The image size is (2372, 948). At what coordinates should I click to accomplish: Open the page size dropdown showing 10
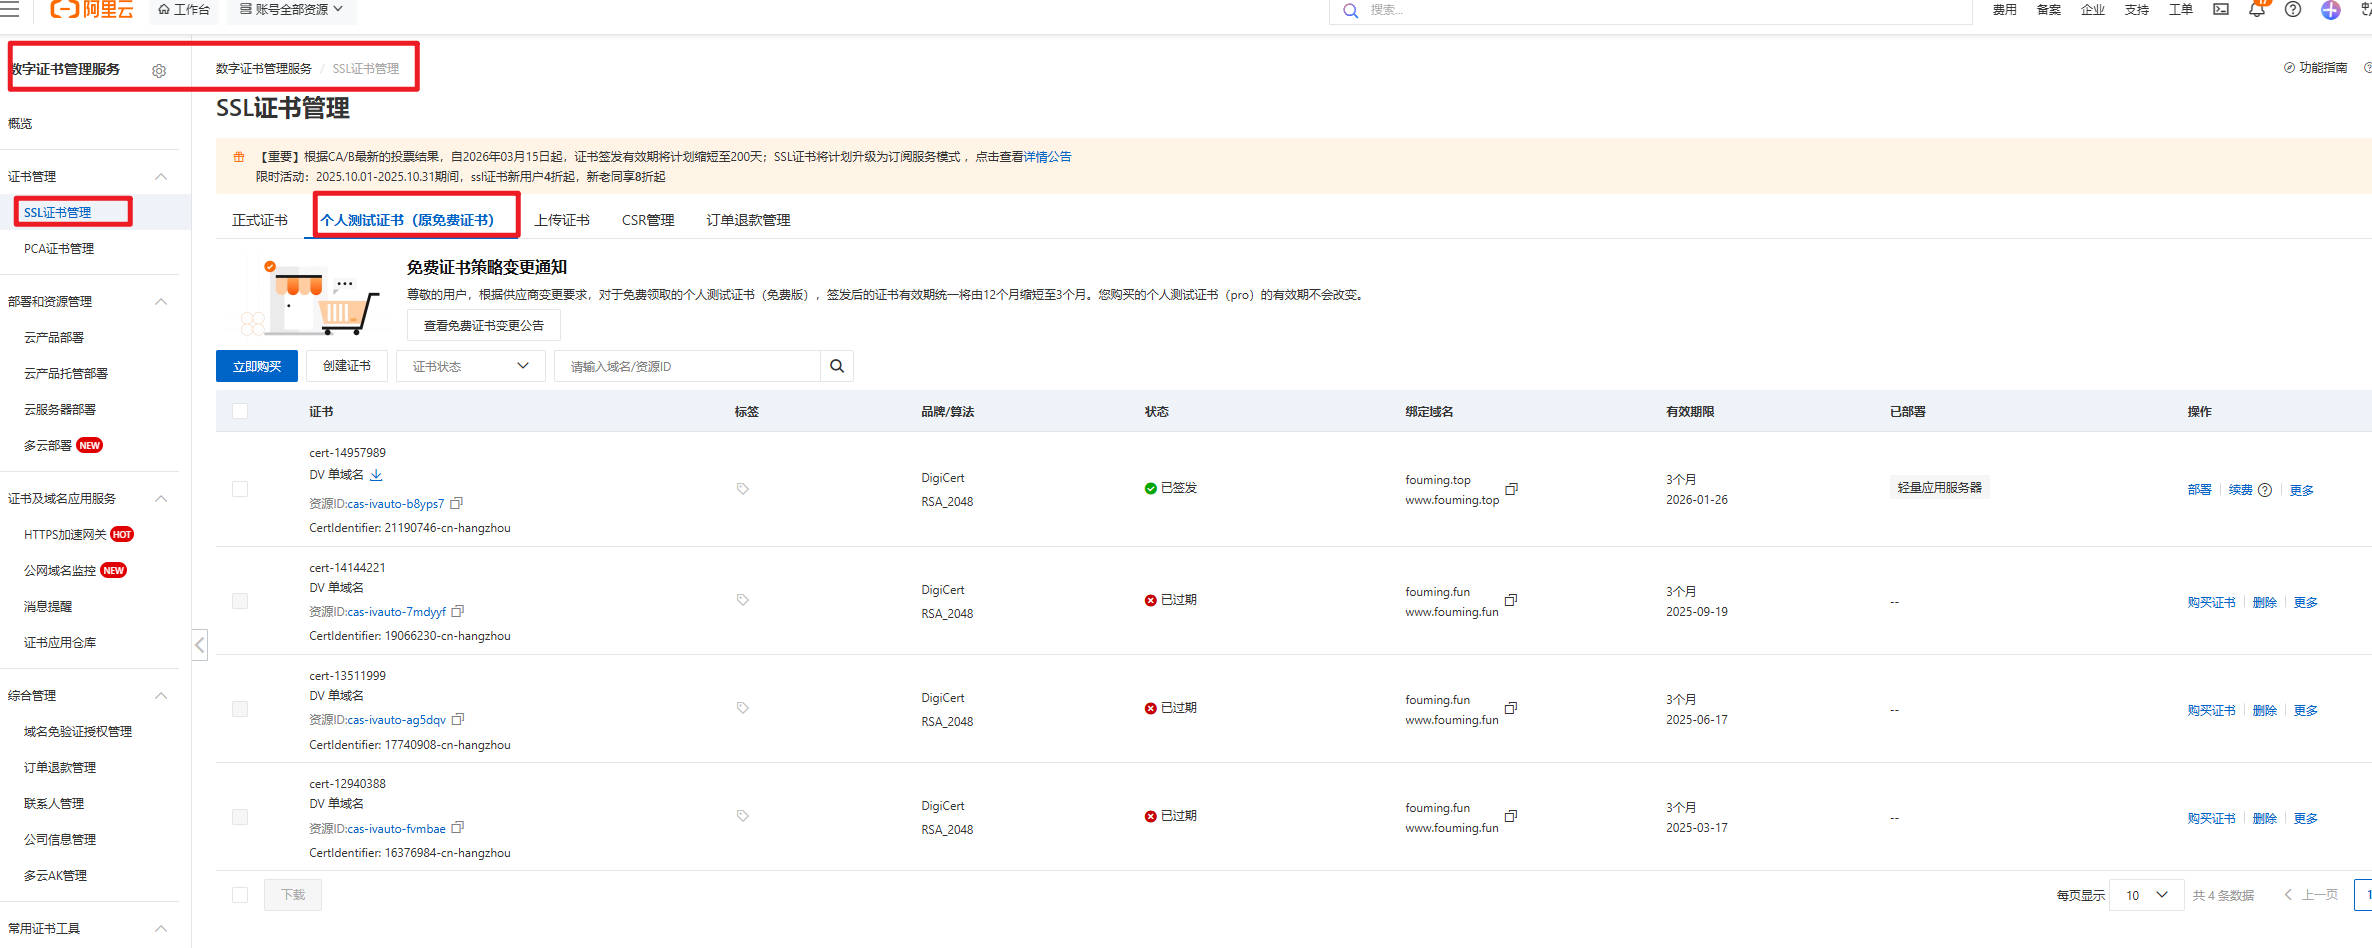coord(2146,895)
